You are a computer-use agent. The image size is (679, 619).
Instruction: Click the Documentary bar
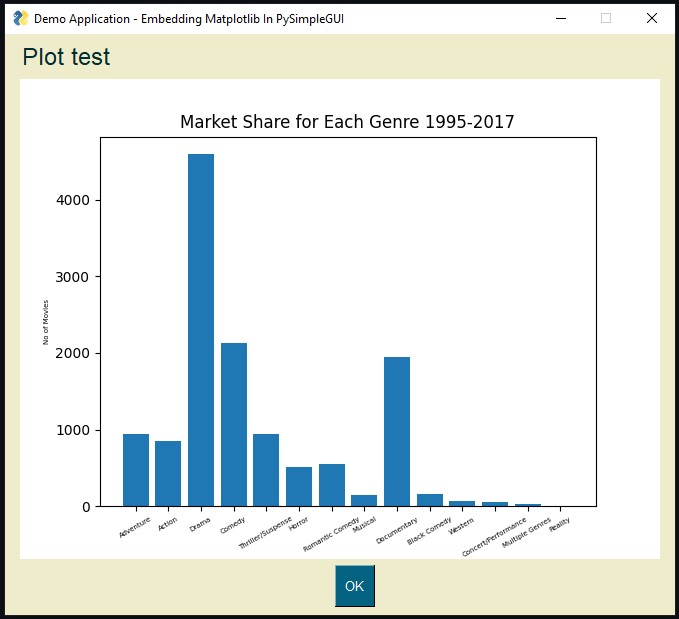[x=397, y=432]
